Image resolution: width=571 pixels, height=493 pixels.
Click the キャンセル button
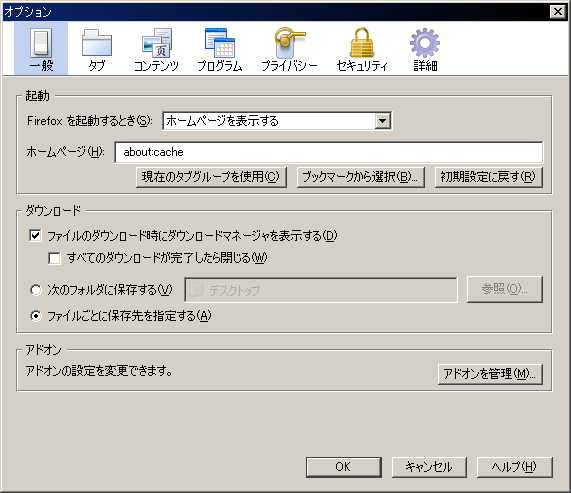[x=429, y=467]
